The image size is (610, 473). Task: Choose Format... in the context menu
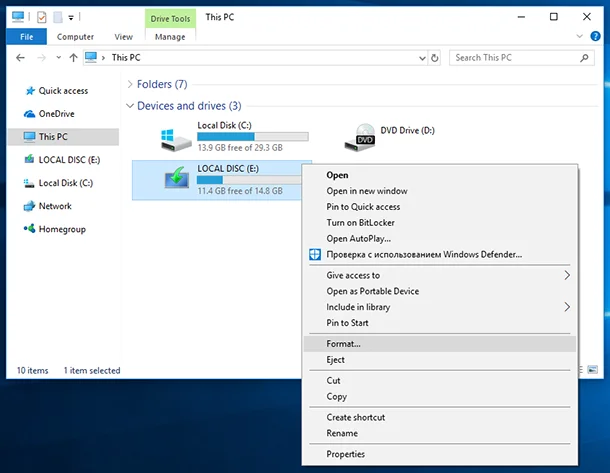[440, 344]
